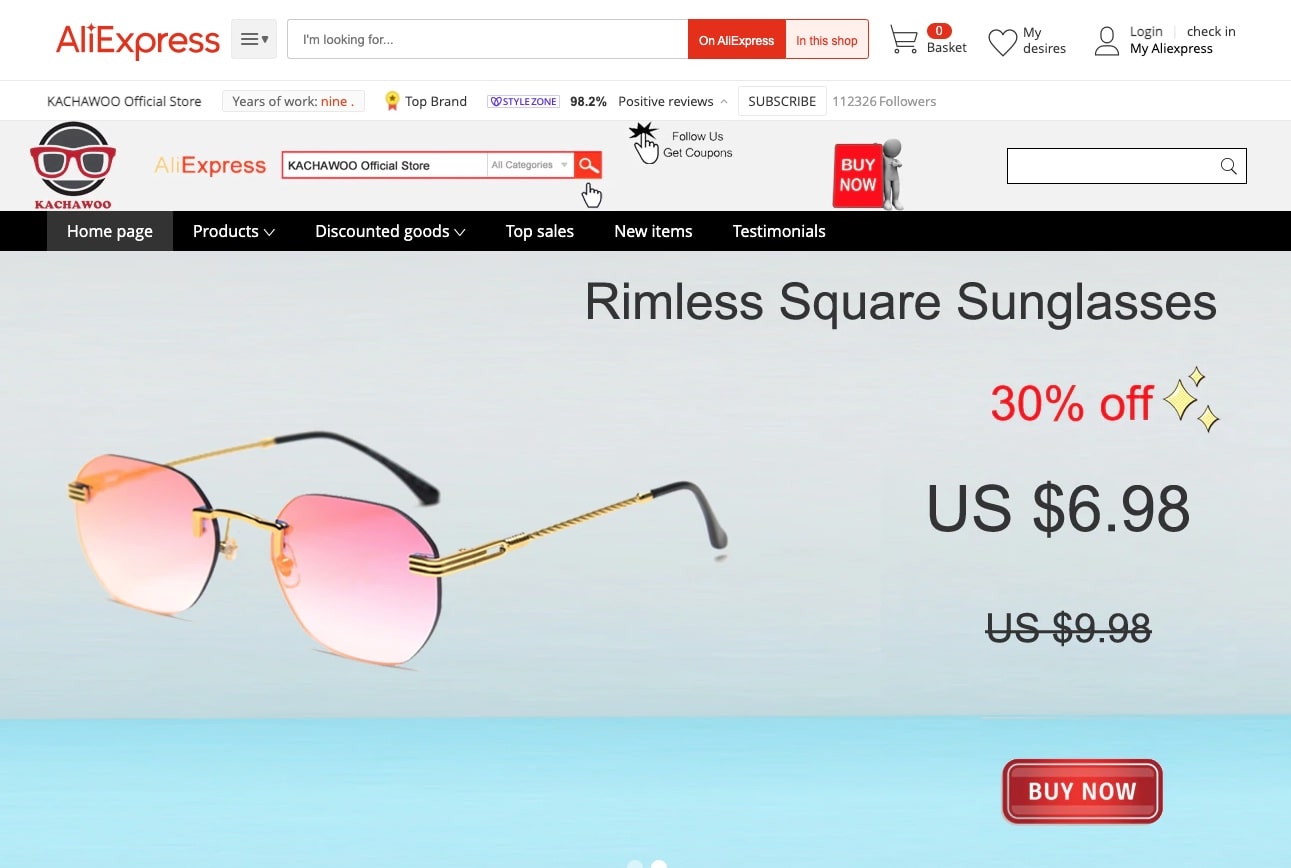Image resolution: width=1291 pixels, height=868 pixels.
Task: Click the user account profile icon
Action: (1106, 41)
